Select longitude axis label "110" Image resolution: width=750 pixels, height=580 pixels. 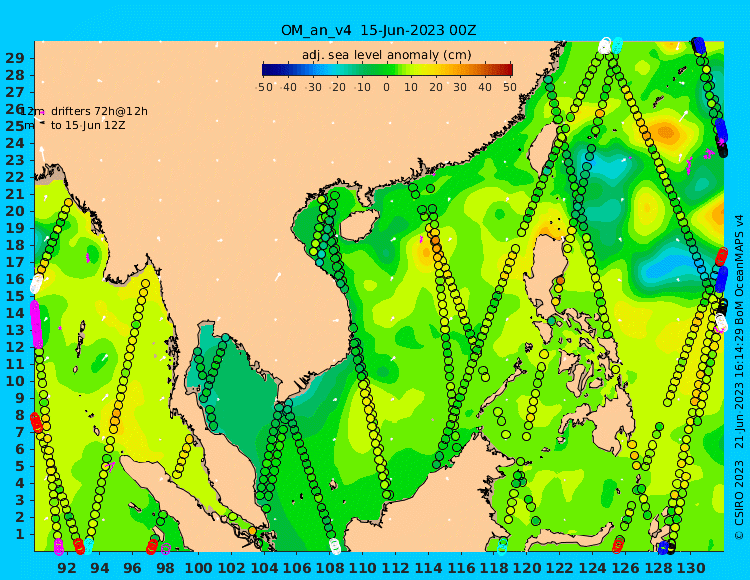(363, 568)
